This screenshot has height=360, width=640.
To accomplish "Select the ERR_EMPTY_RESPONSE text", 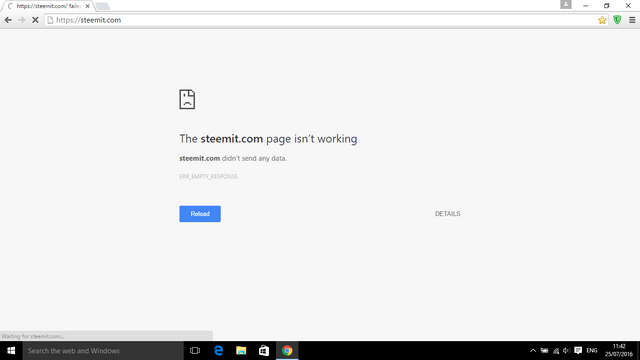I will tap(208, 176).
